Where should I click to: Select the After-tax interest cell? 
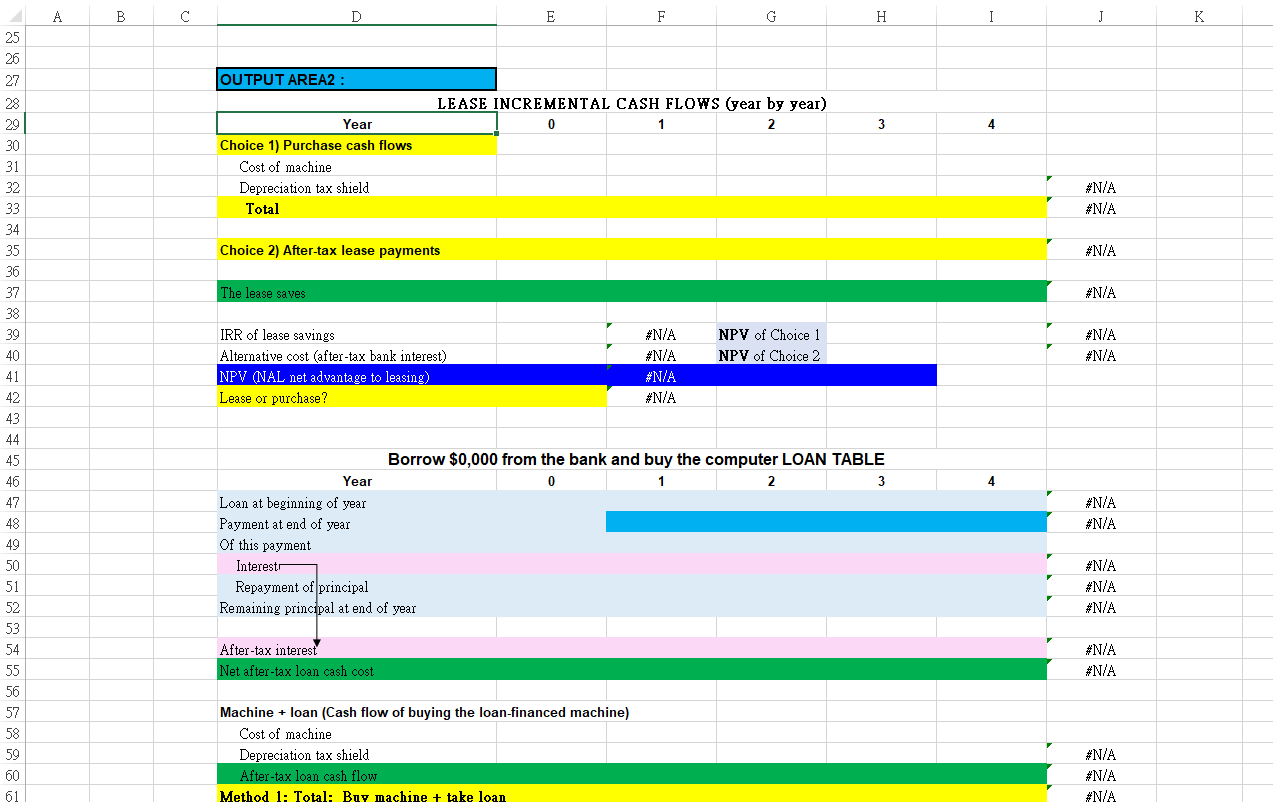pyautogui.click(x=357, y=650)
